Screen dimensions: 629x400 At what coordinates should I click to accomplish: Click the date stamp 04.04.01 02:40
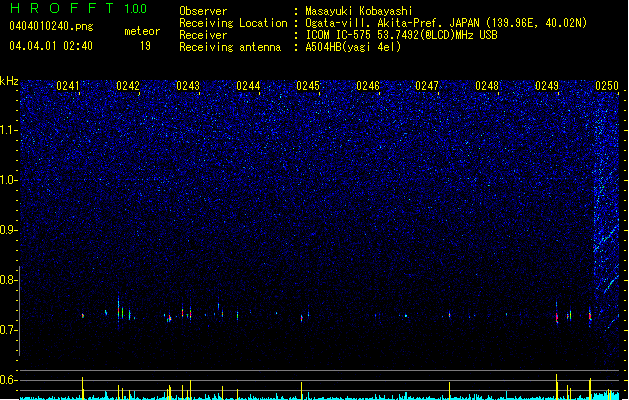[51, 46]
